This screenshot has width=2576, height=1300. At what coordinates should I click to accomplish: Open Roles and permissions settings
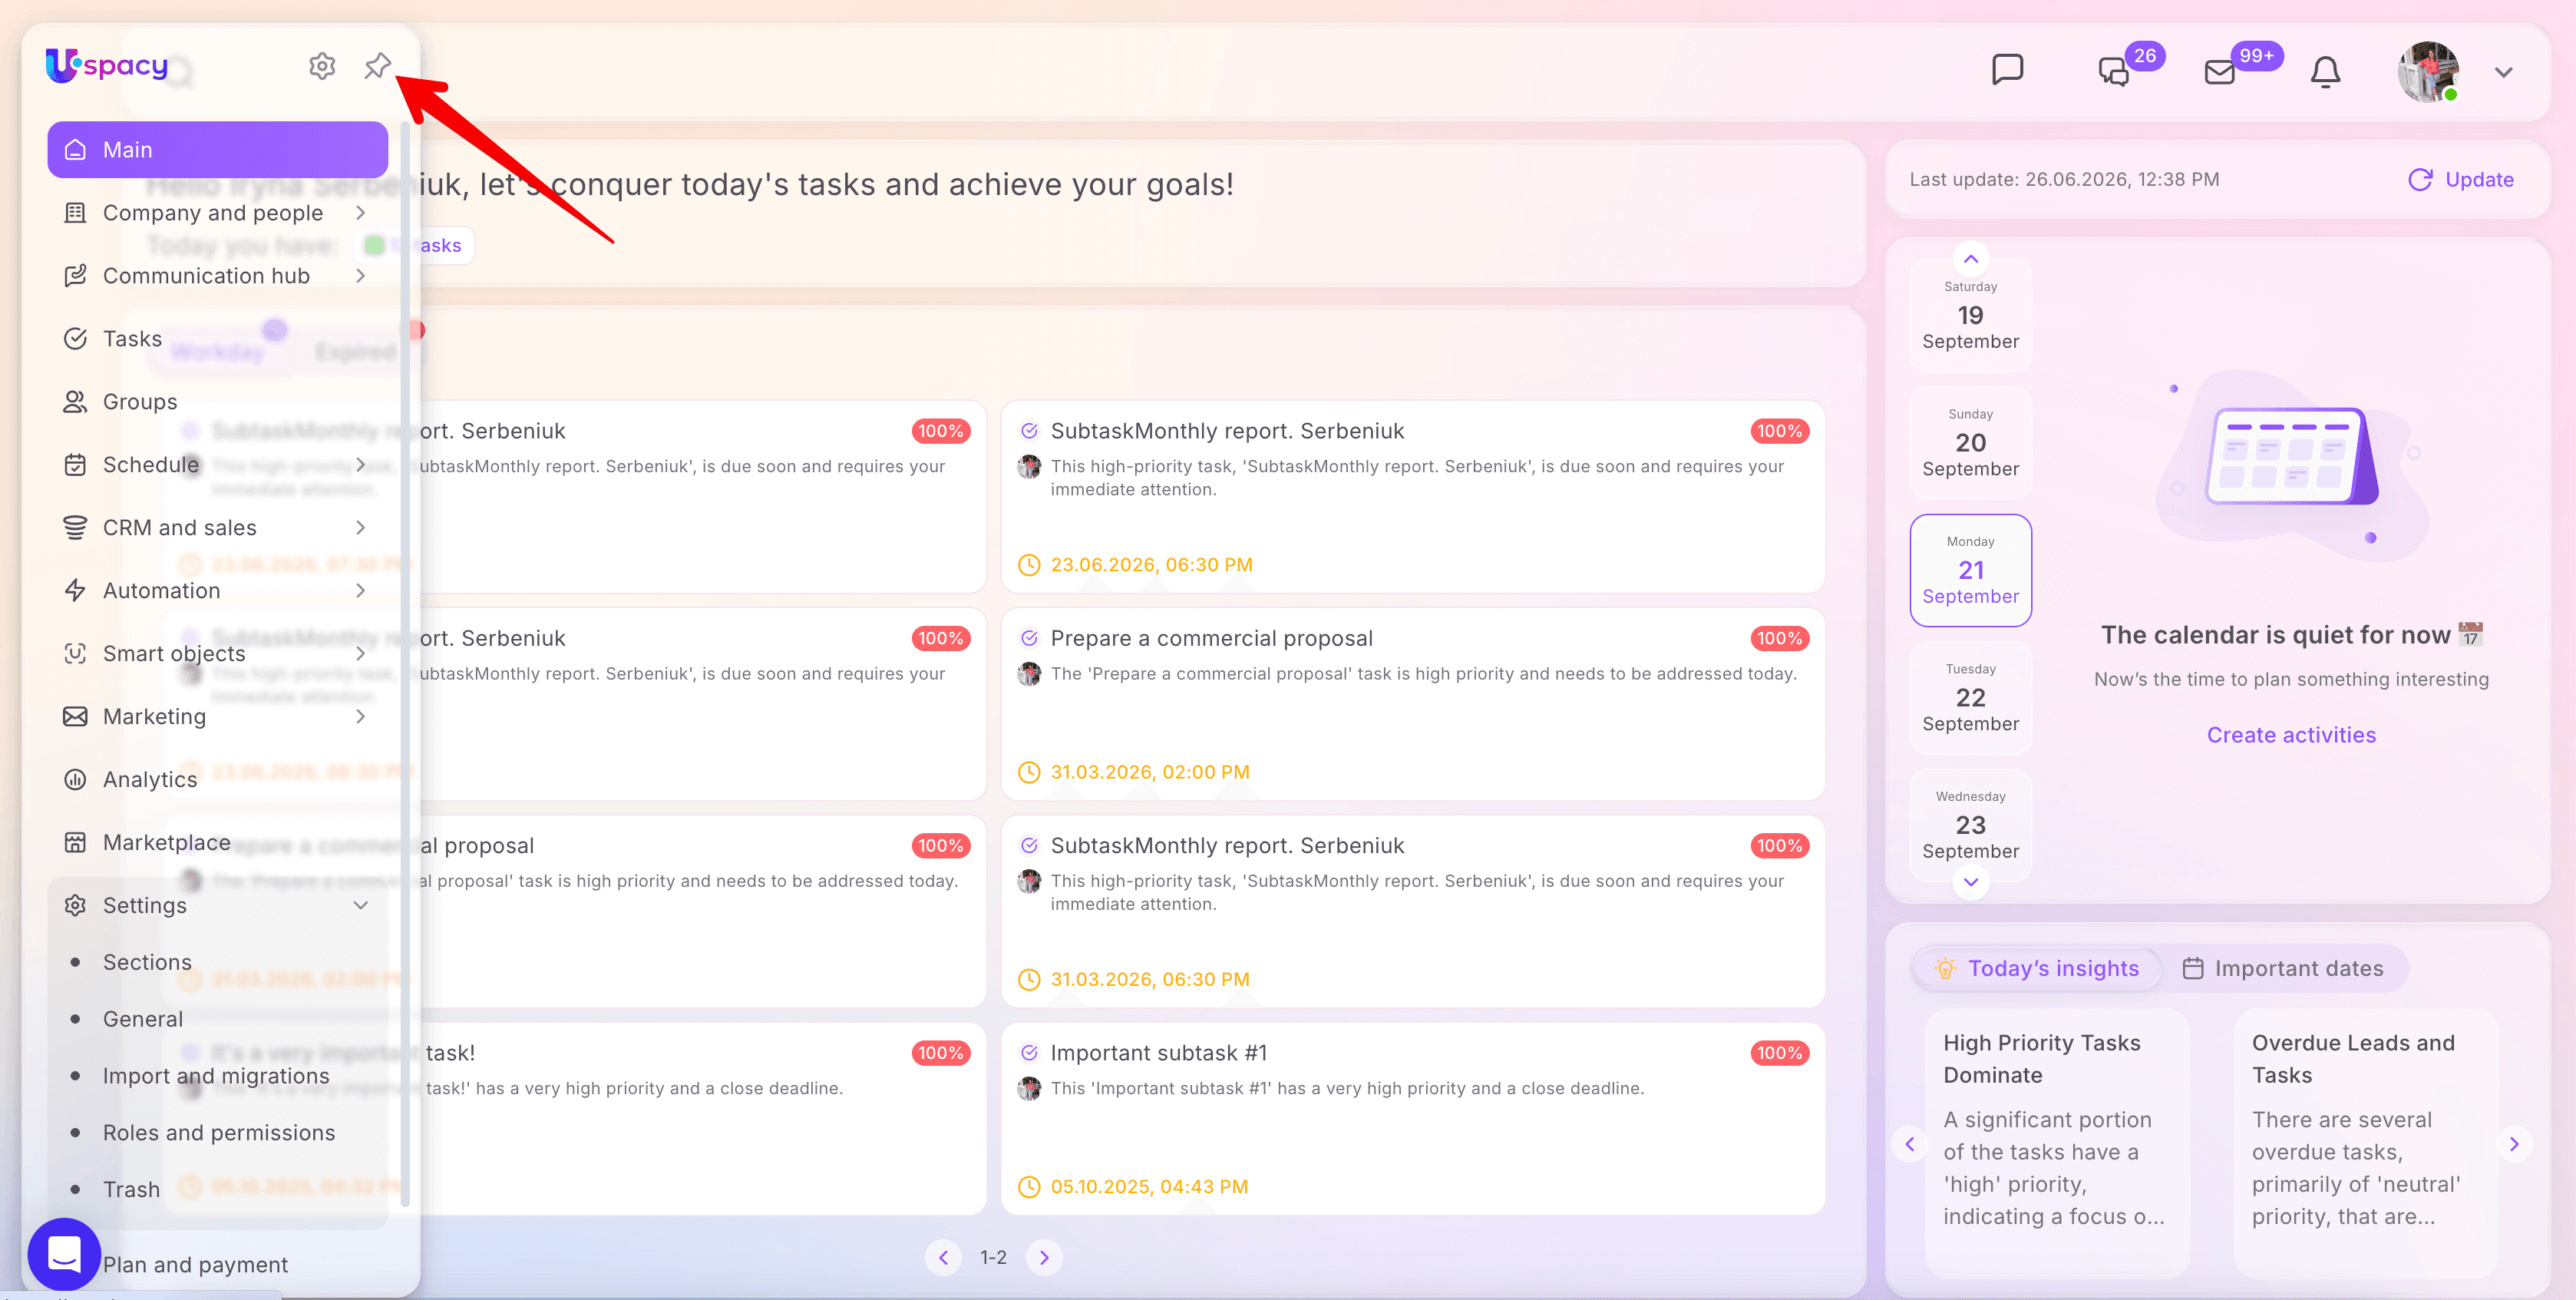[219, 1134]
